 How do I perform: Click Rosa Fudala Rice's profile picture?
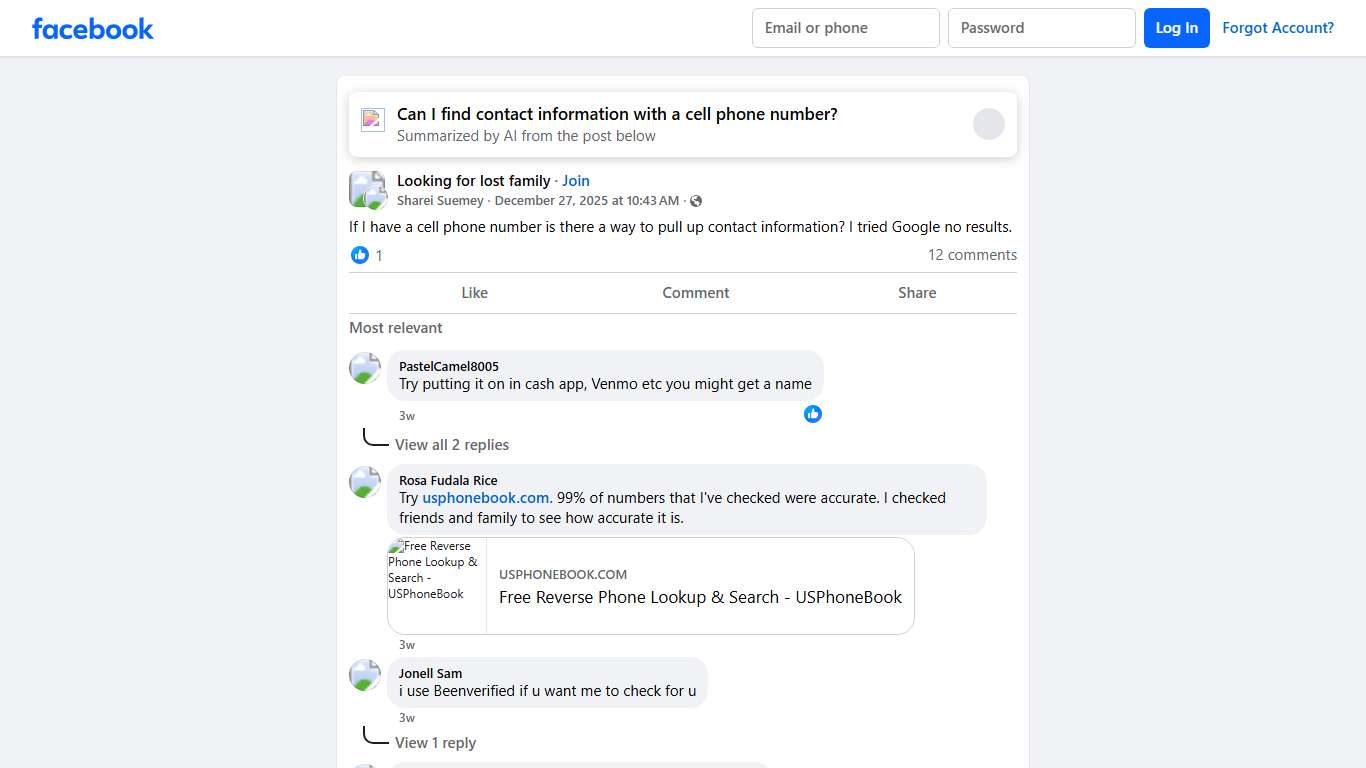(365, 482)
